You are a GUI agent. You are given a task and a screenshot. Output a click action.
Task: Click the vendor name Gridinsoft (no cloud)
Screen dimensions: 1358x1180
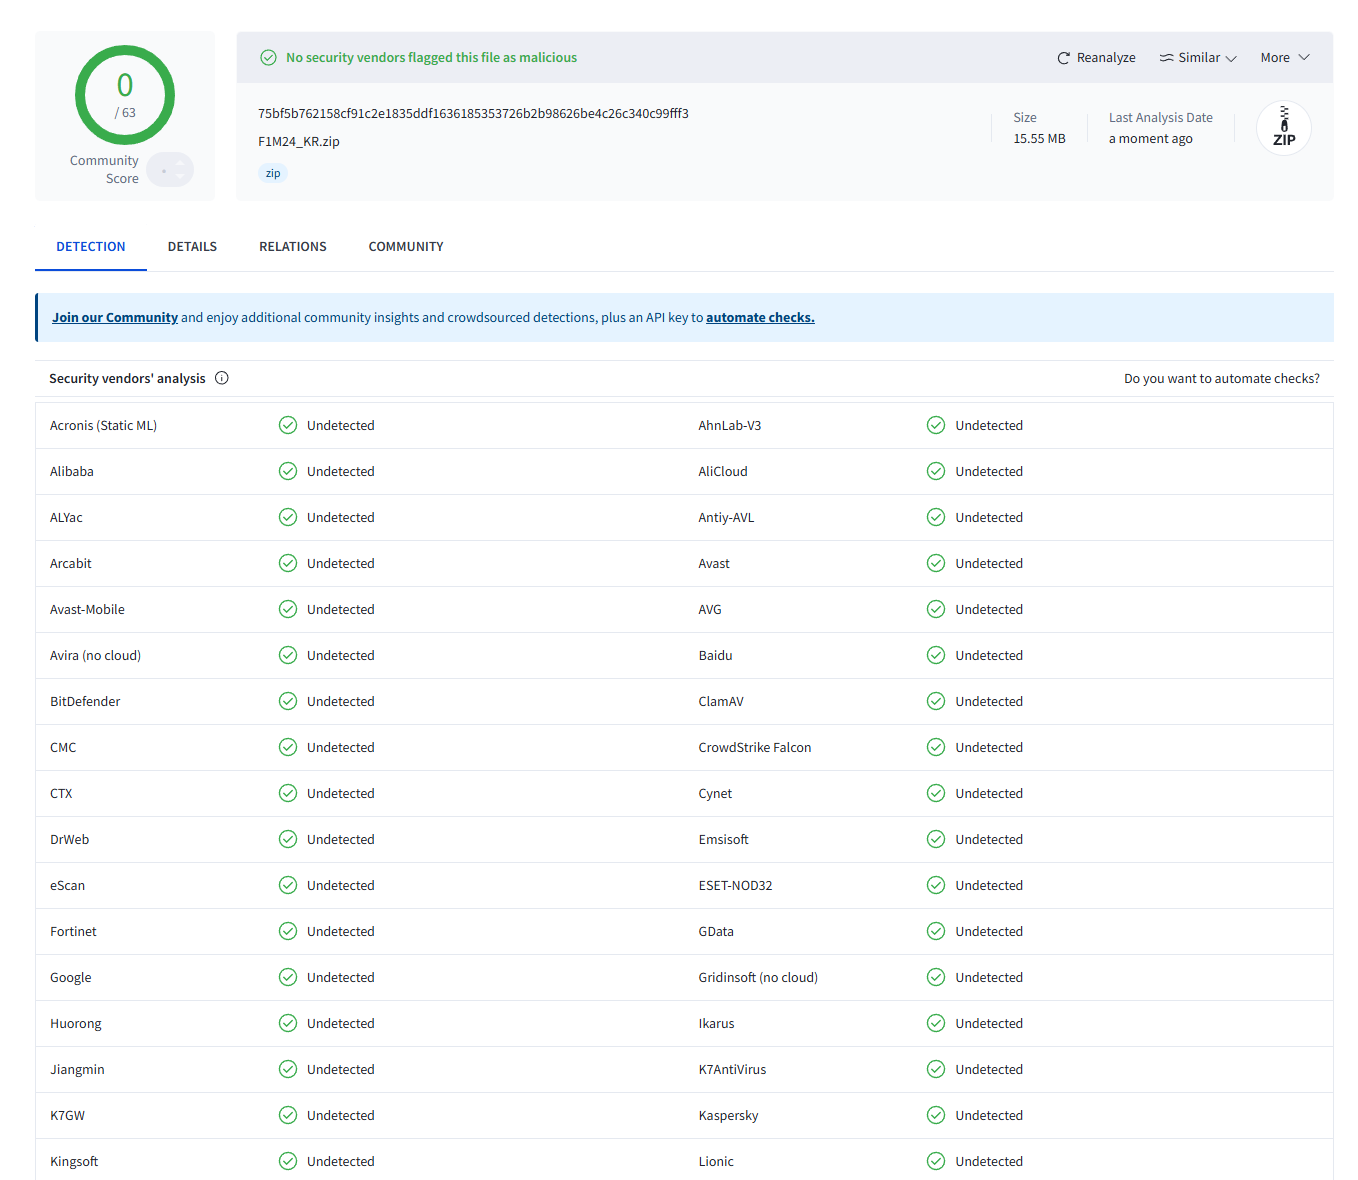(x=758, y=978)
